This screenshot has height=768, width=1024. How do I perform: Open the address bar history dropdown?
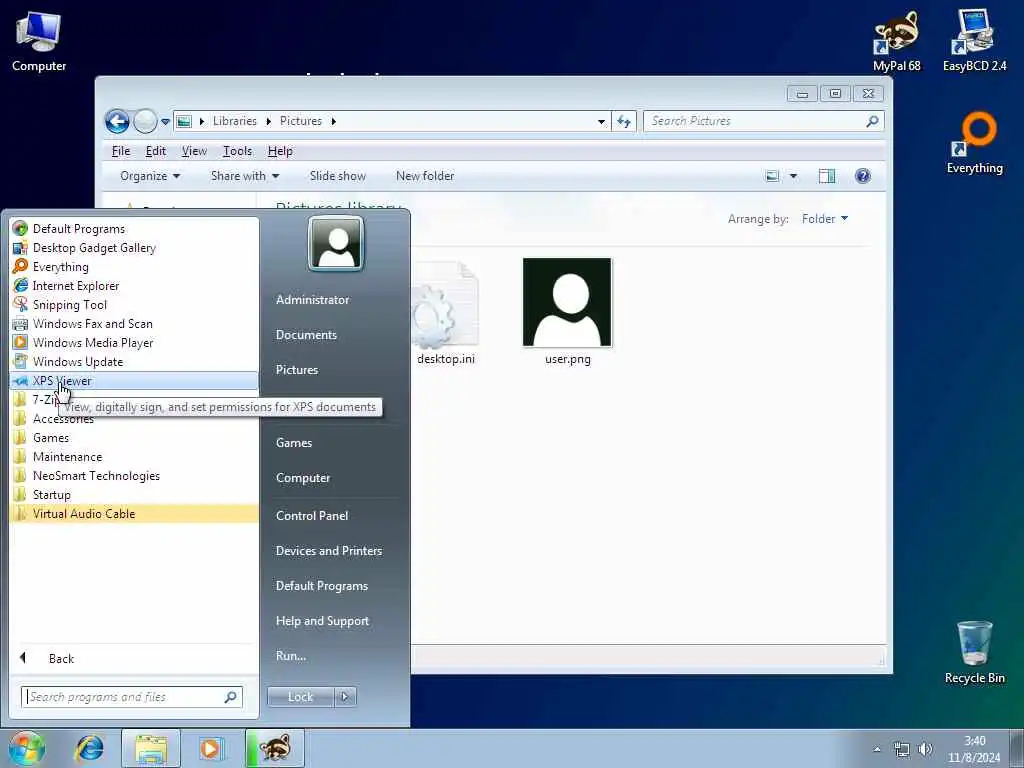coord(601,121)
